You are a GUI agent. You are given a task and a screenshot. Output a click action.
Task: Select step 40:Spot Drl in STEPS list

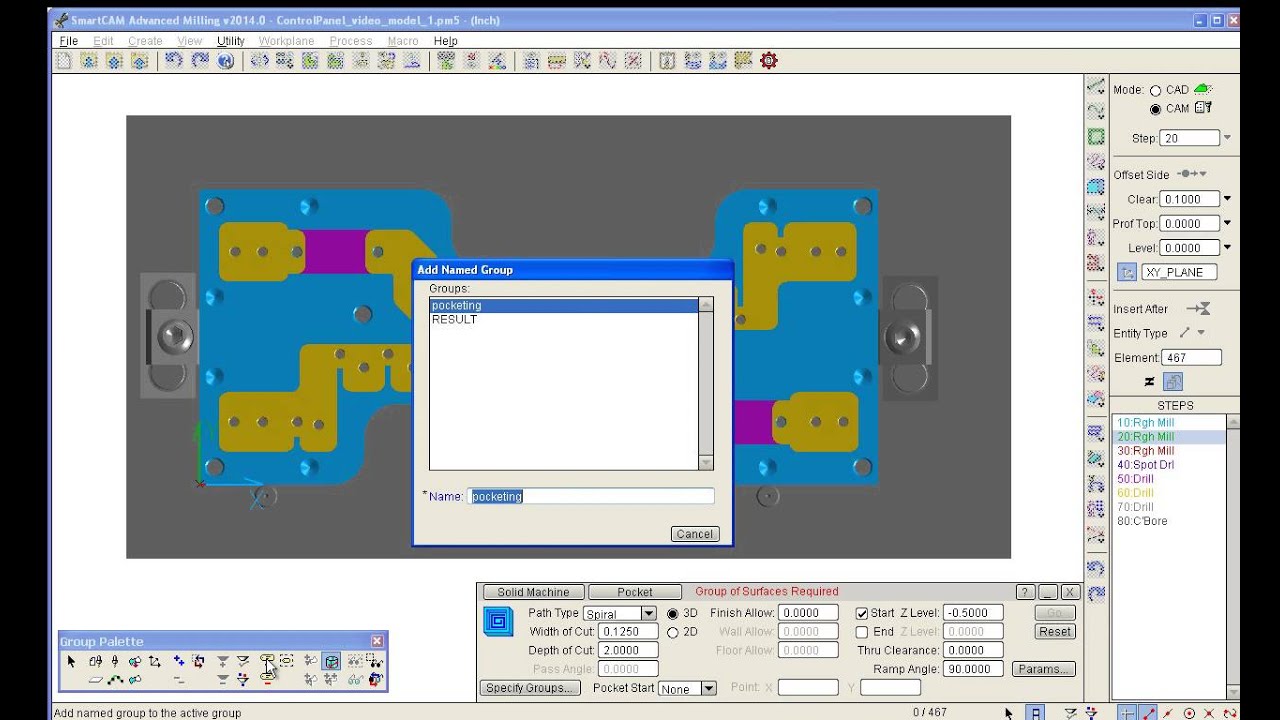click(x=1169, y=465)
